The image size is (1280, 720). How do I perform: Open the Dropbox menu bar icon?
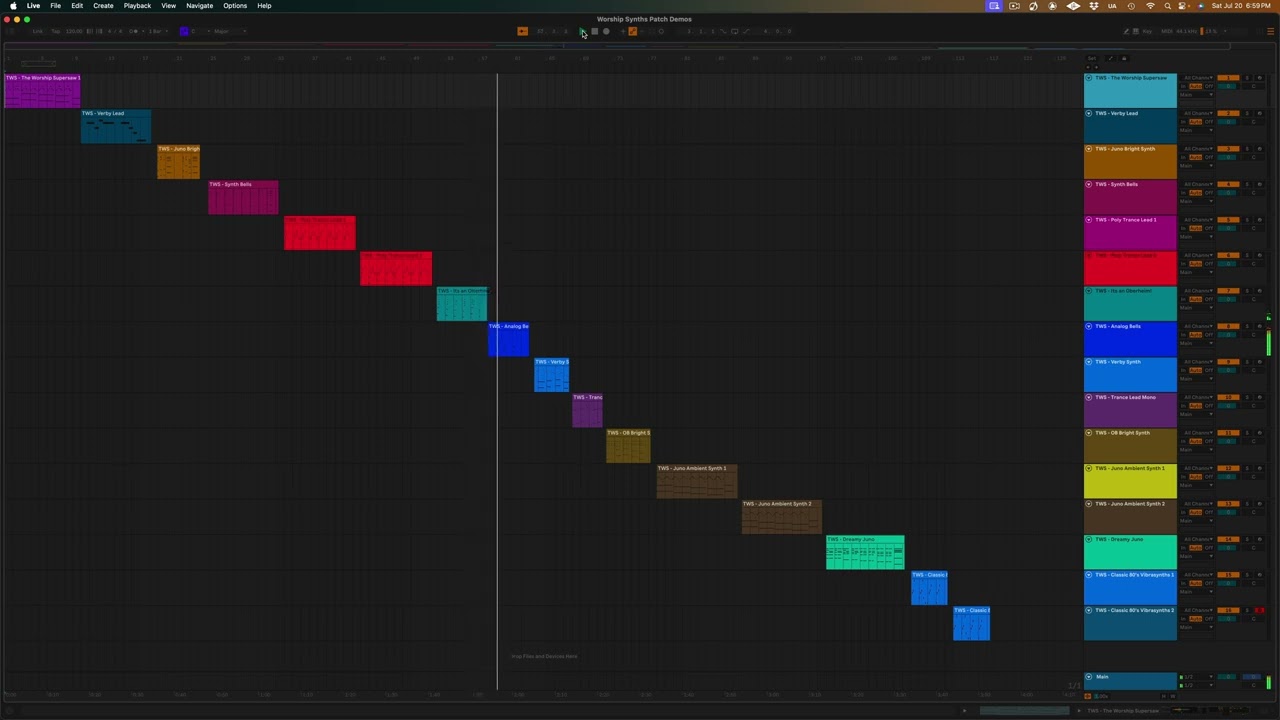tap(1092, 6)
